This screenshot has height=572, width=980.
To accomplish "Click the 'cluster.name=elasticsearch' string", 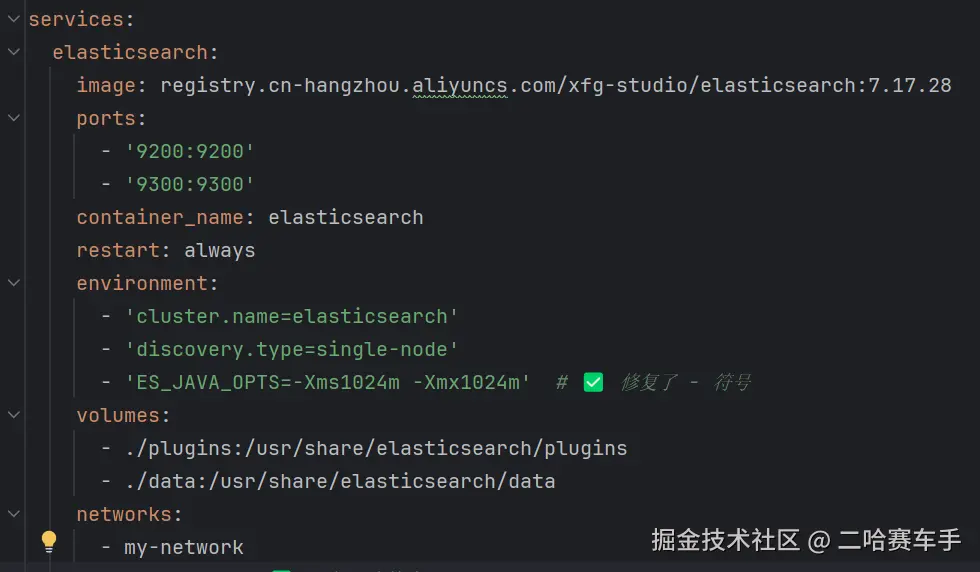I will click(x=291, y=316).
